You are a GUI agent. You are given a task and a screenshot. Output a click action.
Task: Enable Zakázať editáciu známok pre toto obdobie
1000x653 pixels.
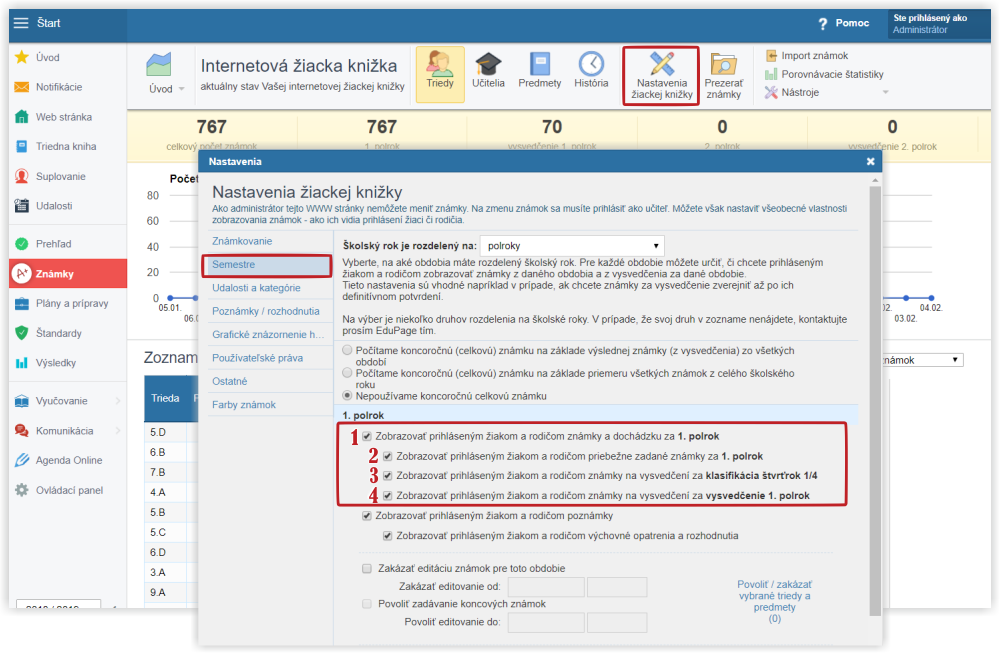[367, 568]
